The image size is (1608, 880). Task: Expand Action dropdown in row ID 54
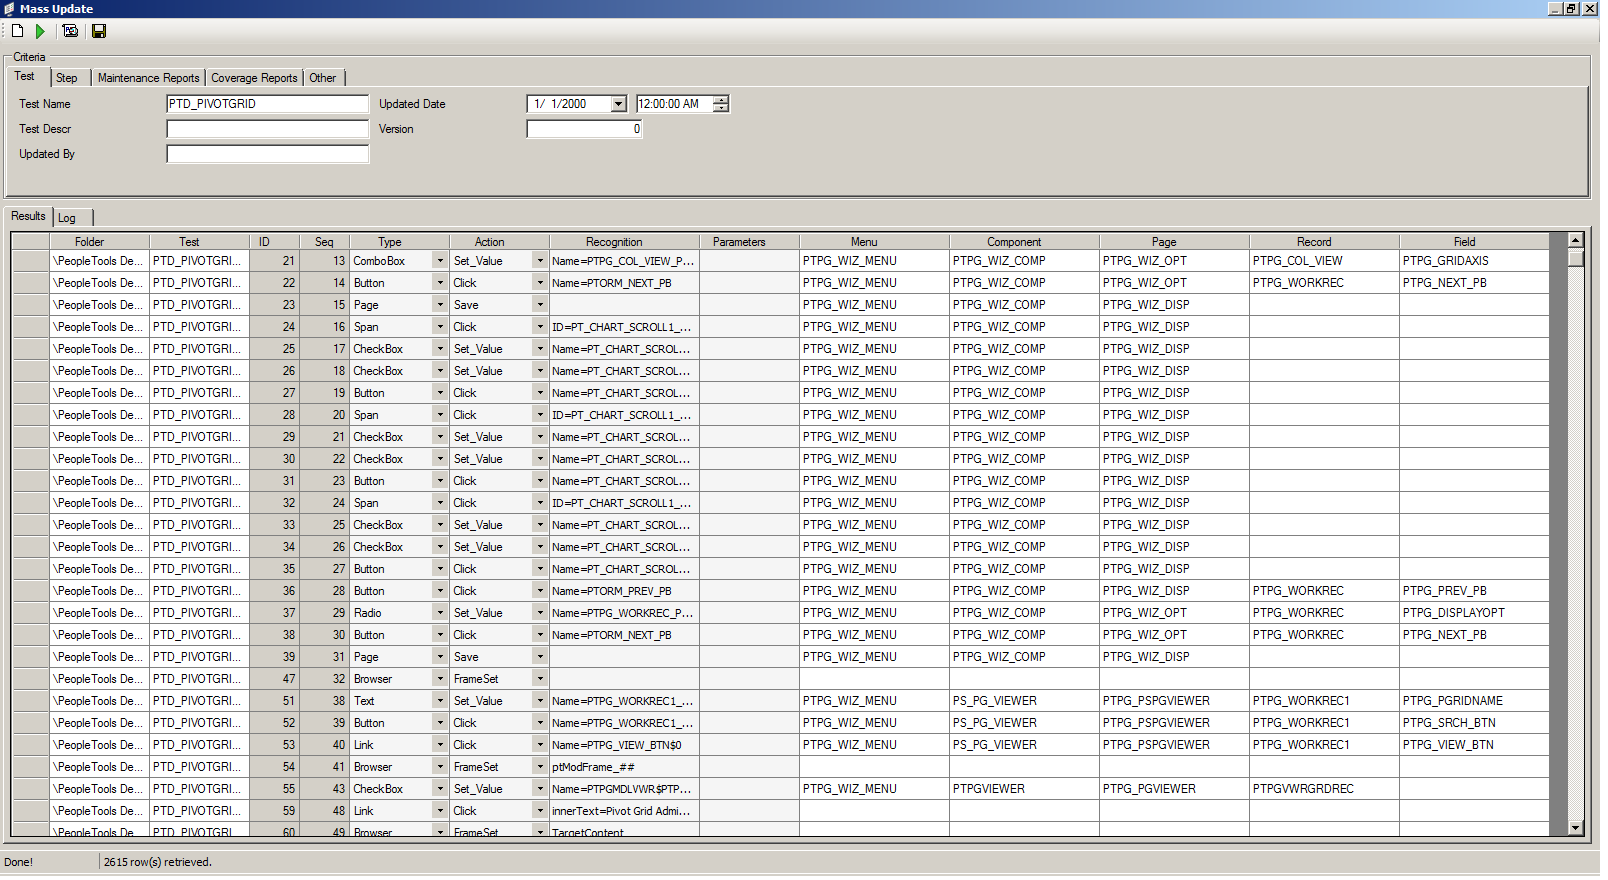point(540,767)
